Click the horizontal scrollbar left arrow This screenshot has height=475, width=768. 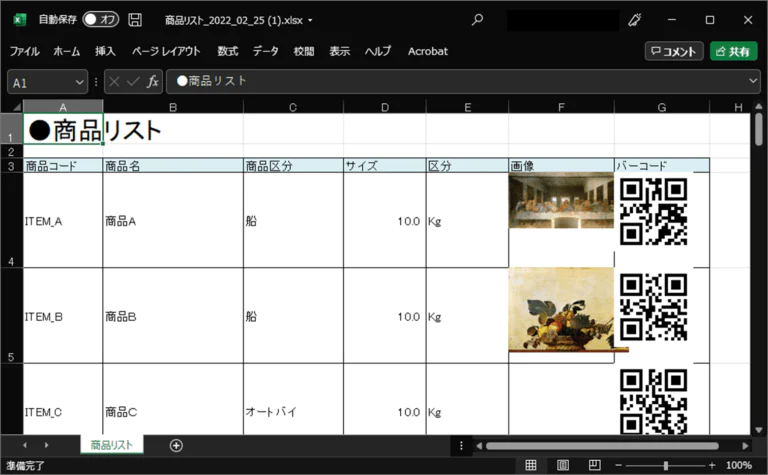pos(479,446)
